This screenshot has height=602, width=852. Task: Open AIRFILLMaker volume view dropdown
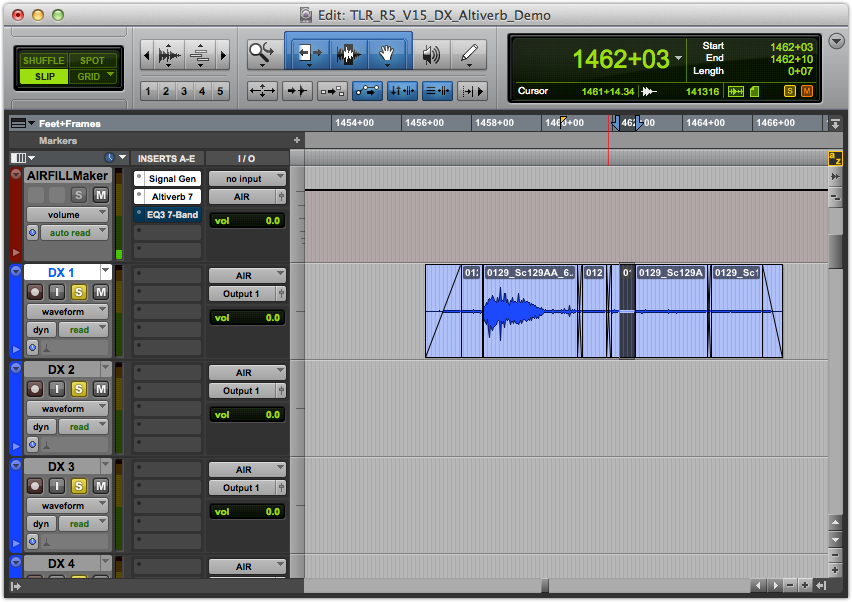67,214
